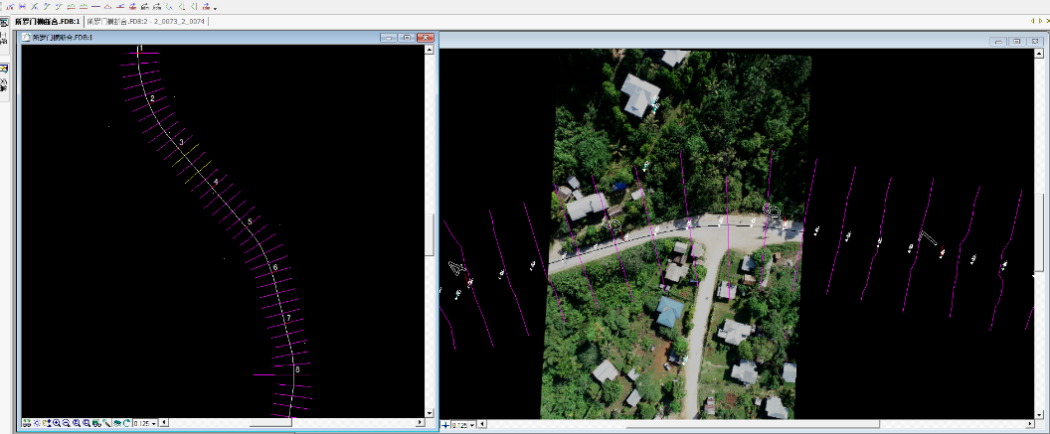Click the pan tool left of the zoom-in magnifier
The width and height of the screenshot is (1050, 434).
(x=46, y=423)
